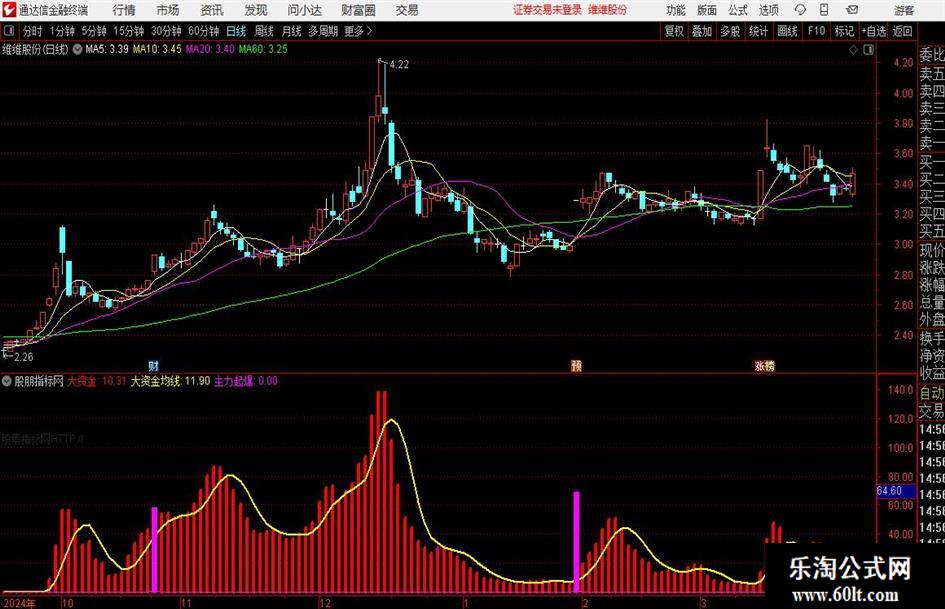Switch to the 5分钟 period tab
The height and width of the screenshot is (609, 945).
(x=94, y=31)
